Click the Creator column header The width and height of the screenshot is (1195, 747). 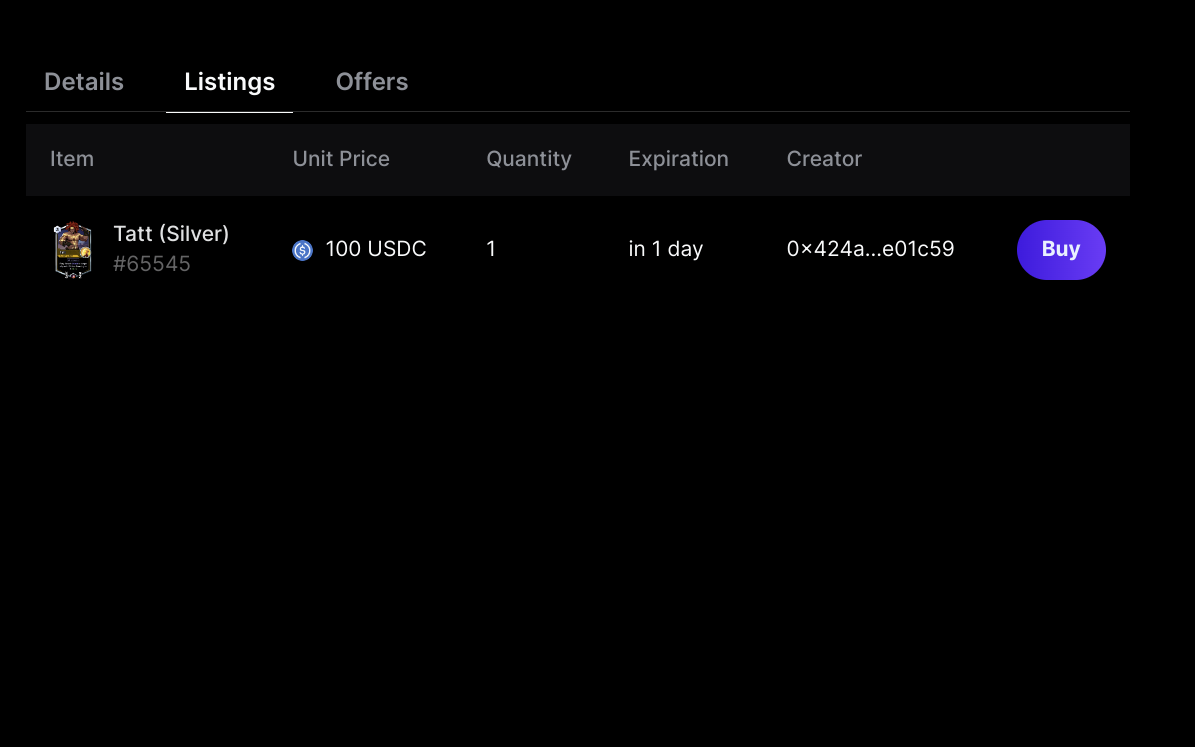click(x=824, y=159)
